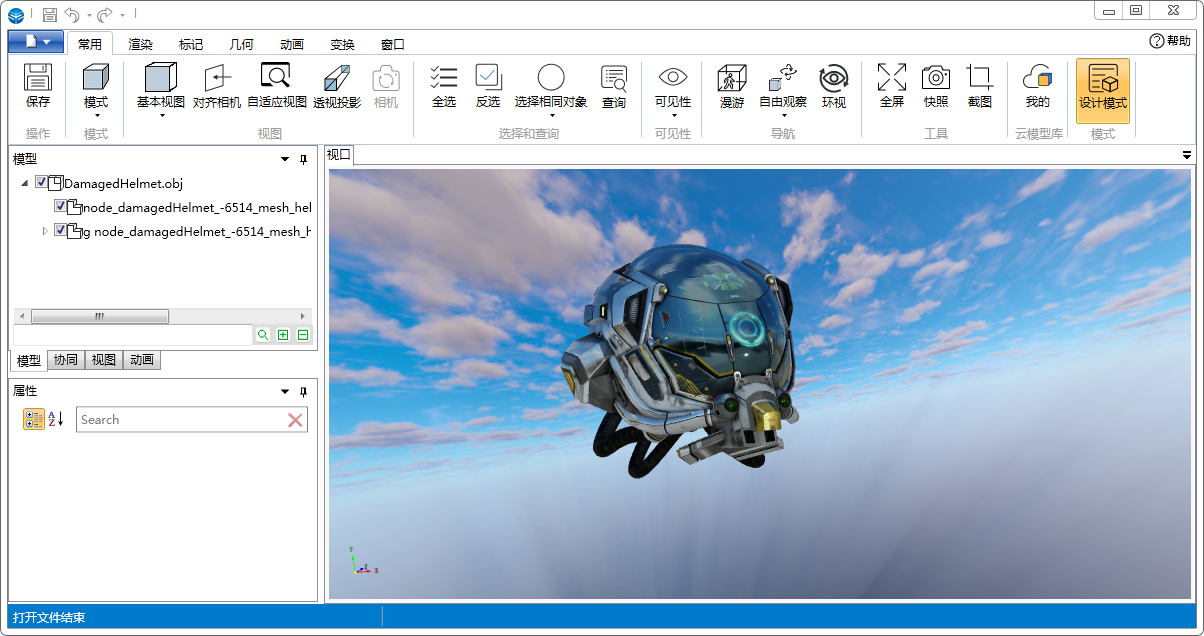Uncheck DamagedHelmet.obj checkbox

pos(41,183)
